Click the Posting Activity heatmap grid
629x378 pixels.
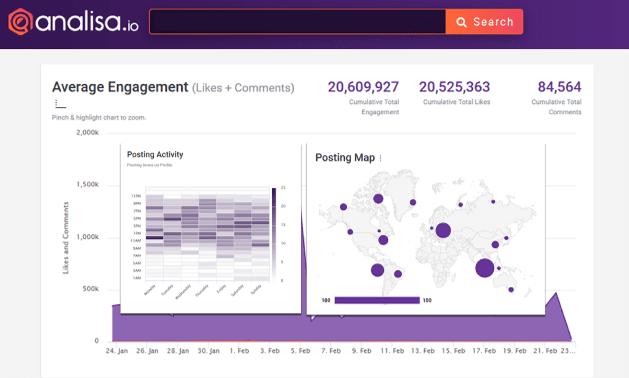207,234
